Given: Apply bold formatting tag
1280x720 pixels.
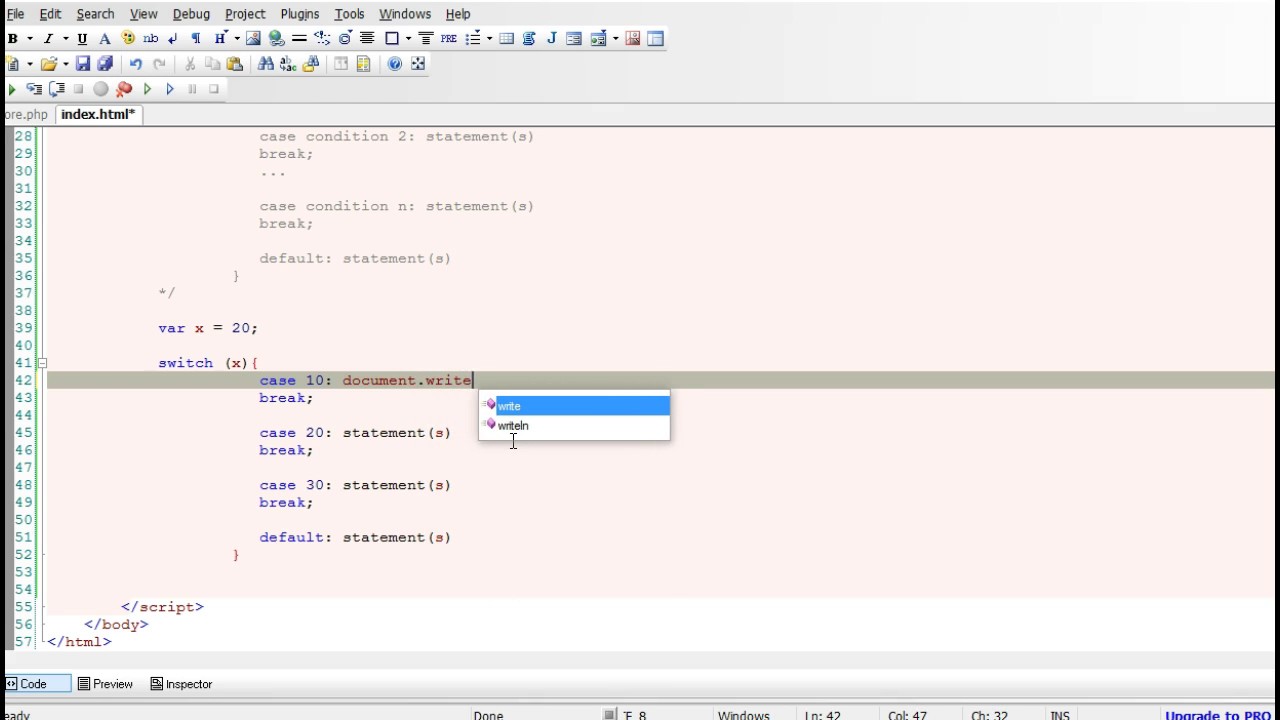Looking at the screenshot, I should click(13, 39).
